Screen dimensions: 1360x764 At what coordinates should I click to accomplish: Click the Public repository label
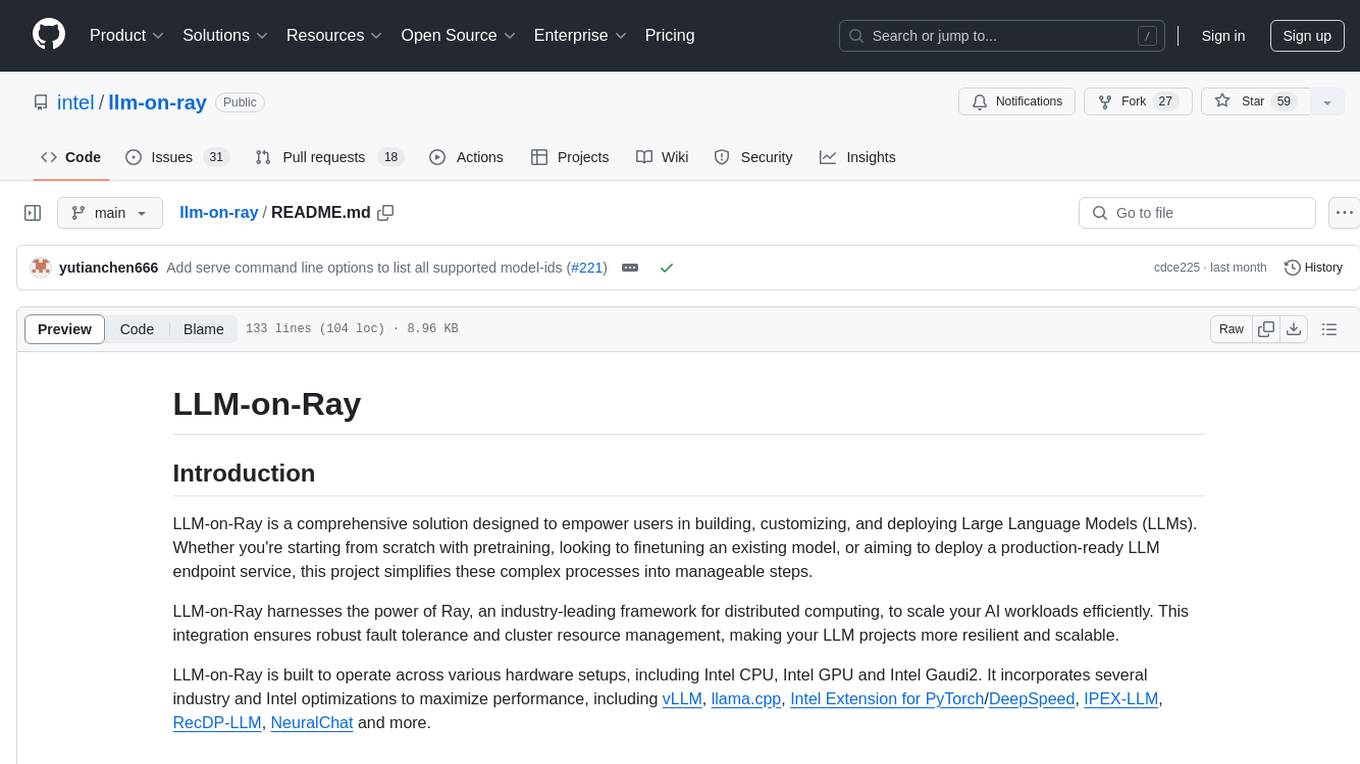tap(239, 102)
